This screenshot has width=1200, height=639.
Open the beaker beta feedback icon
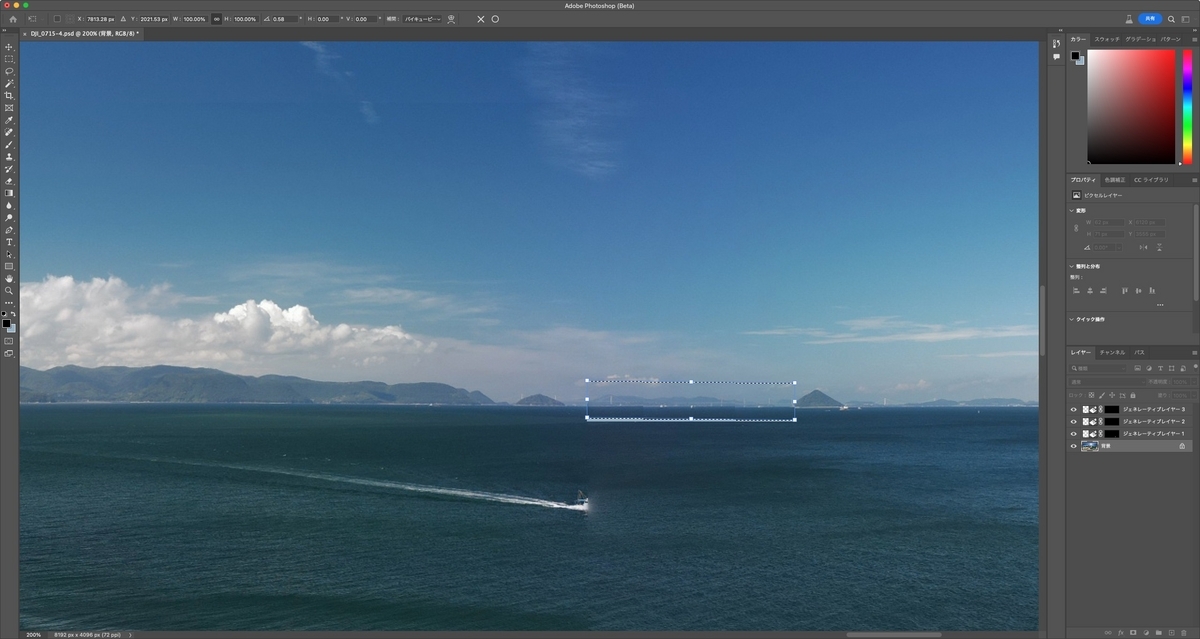point(1129,19)
